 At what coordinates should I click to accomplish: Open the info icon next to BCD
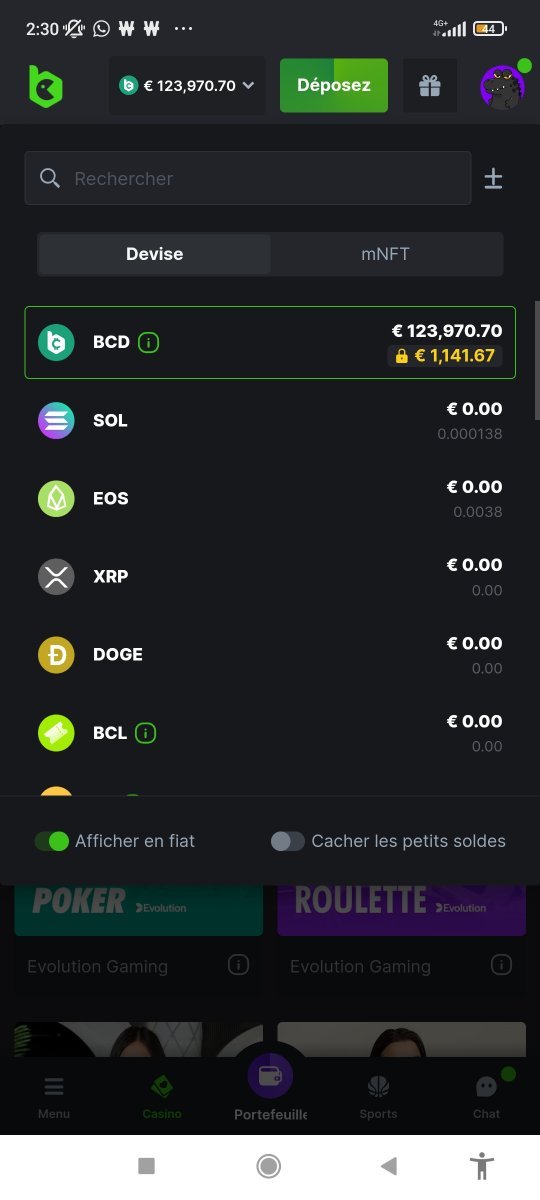pyautogui.click(x=149, y=342)
